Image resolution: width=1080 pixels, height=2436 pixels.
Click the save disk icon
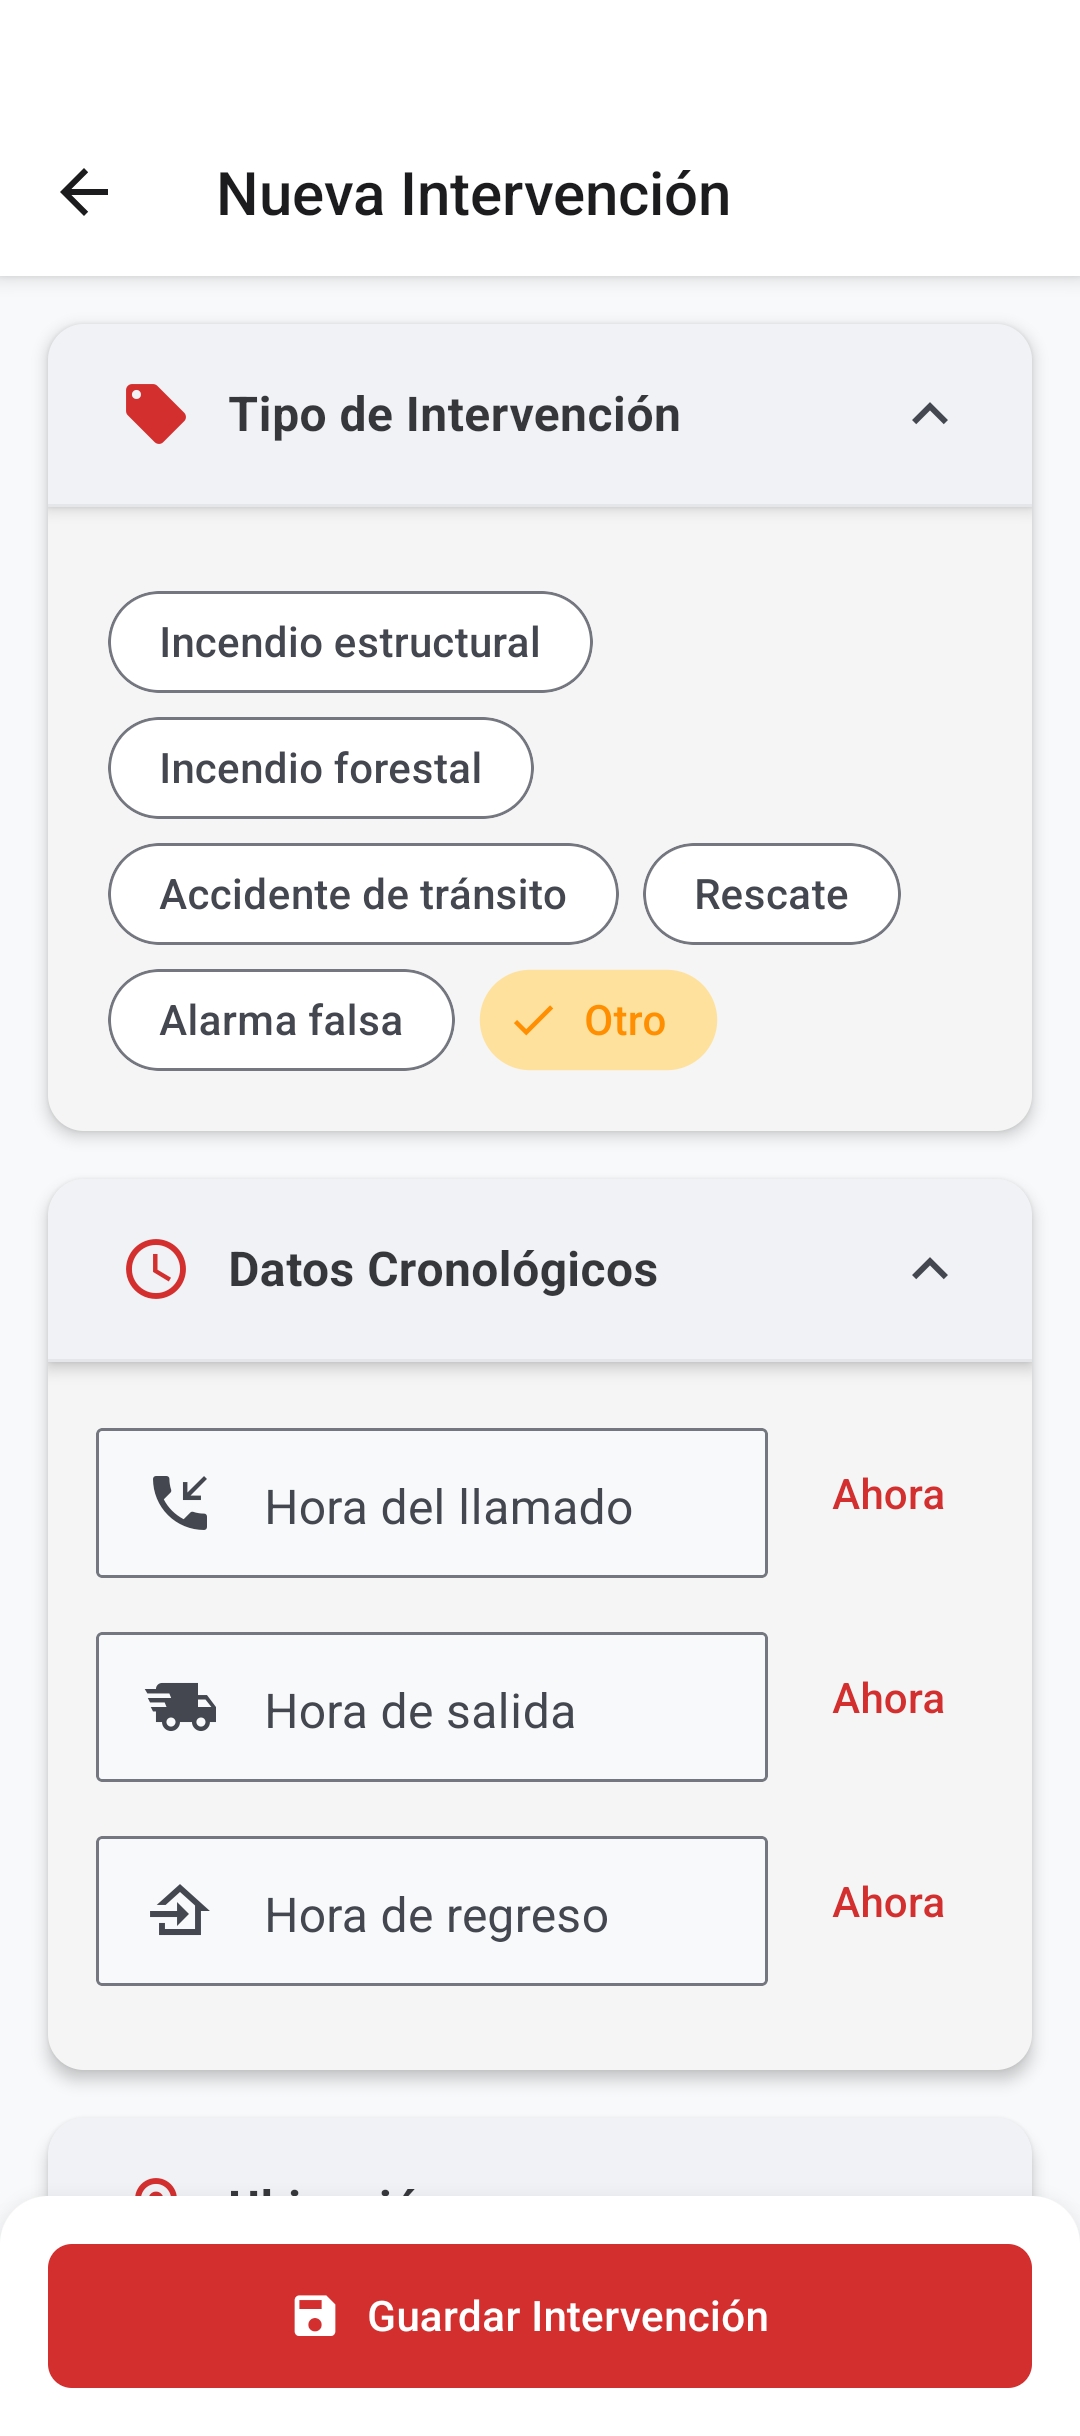315,2316
